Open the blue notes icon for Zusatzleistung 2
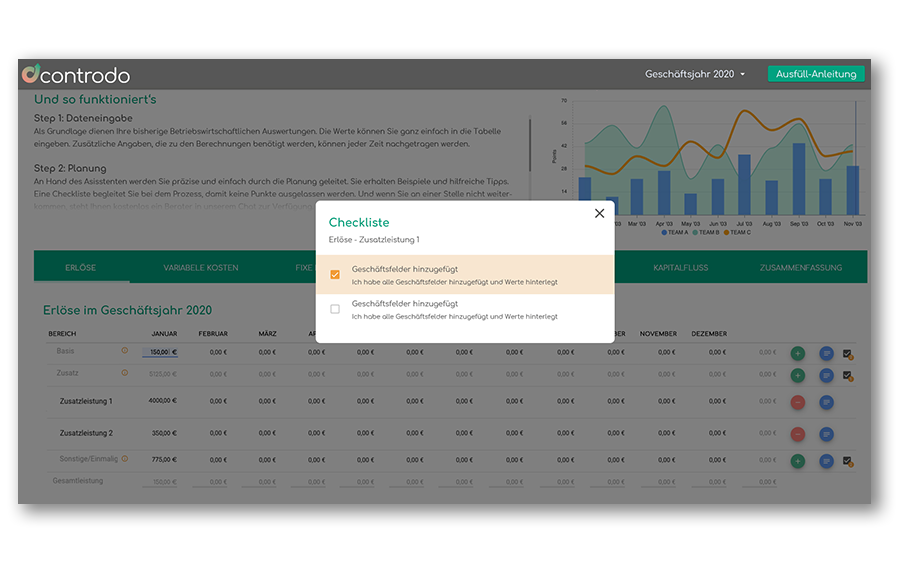 [826, 434]
